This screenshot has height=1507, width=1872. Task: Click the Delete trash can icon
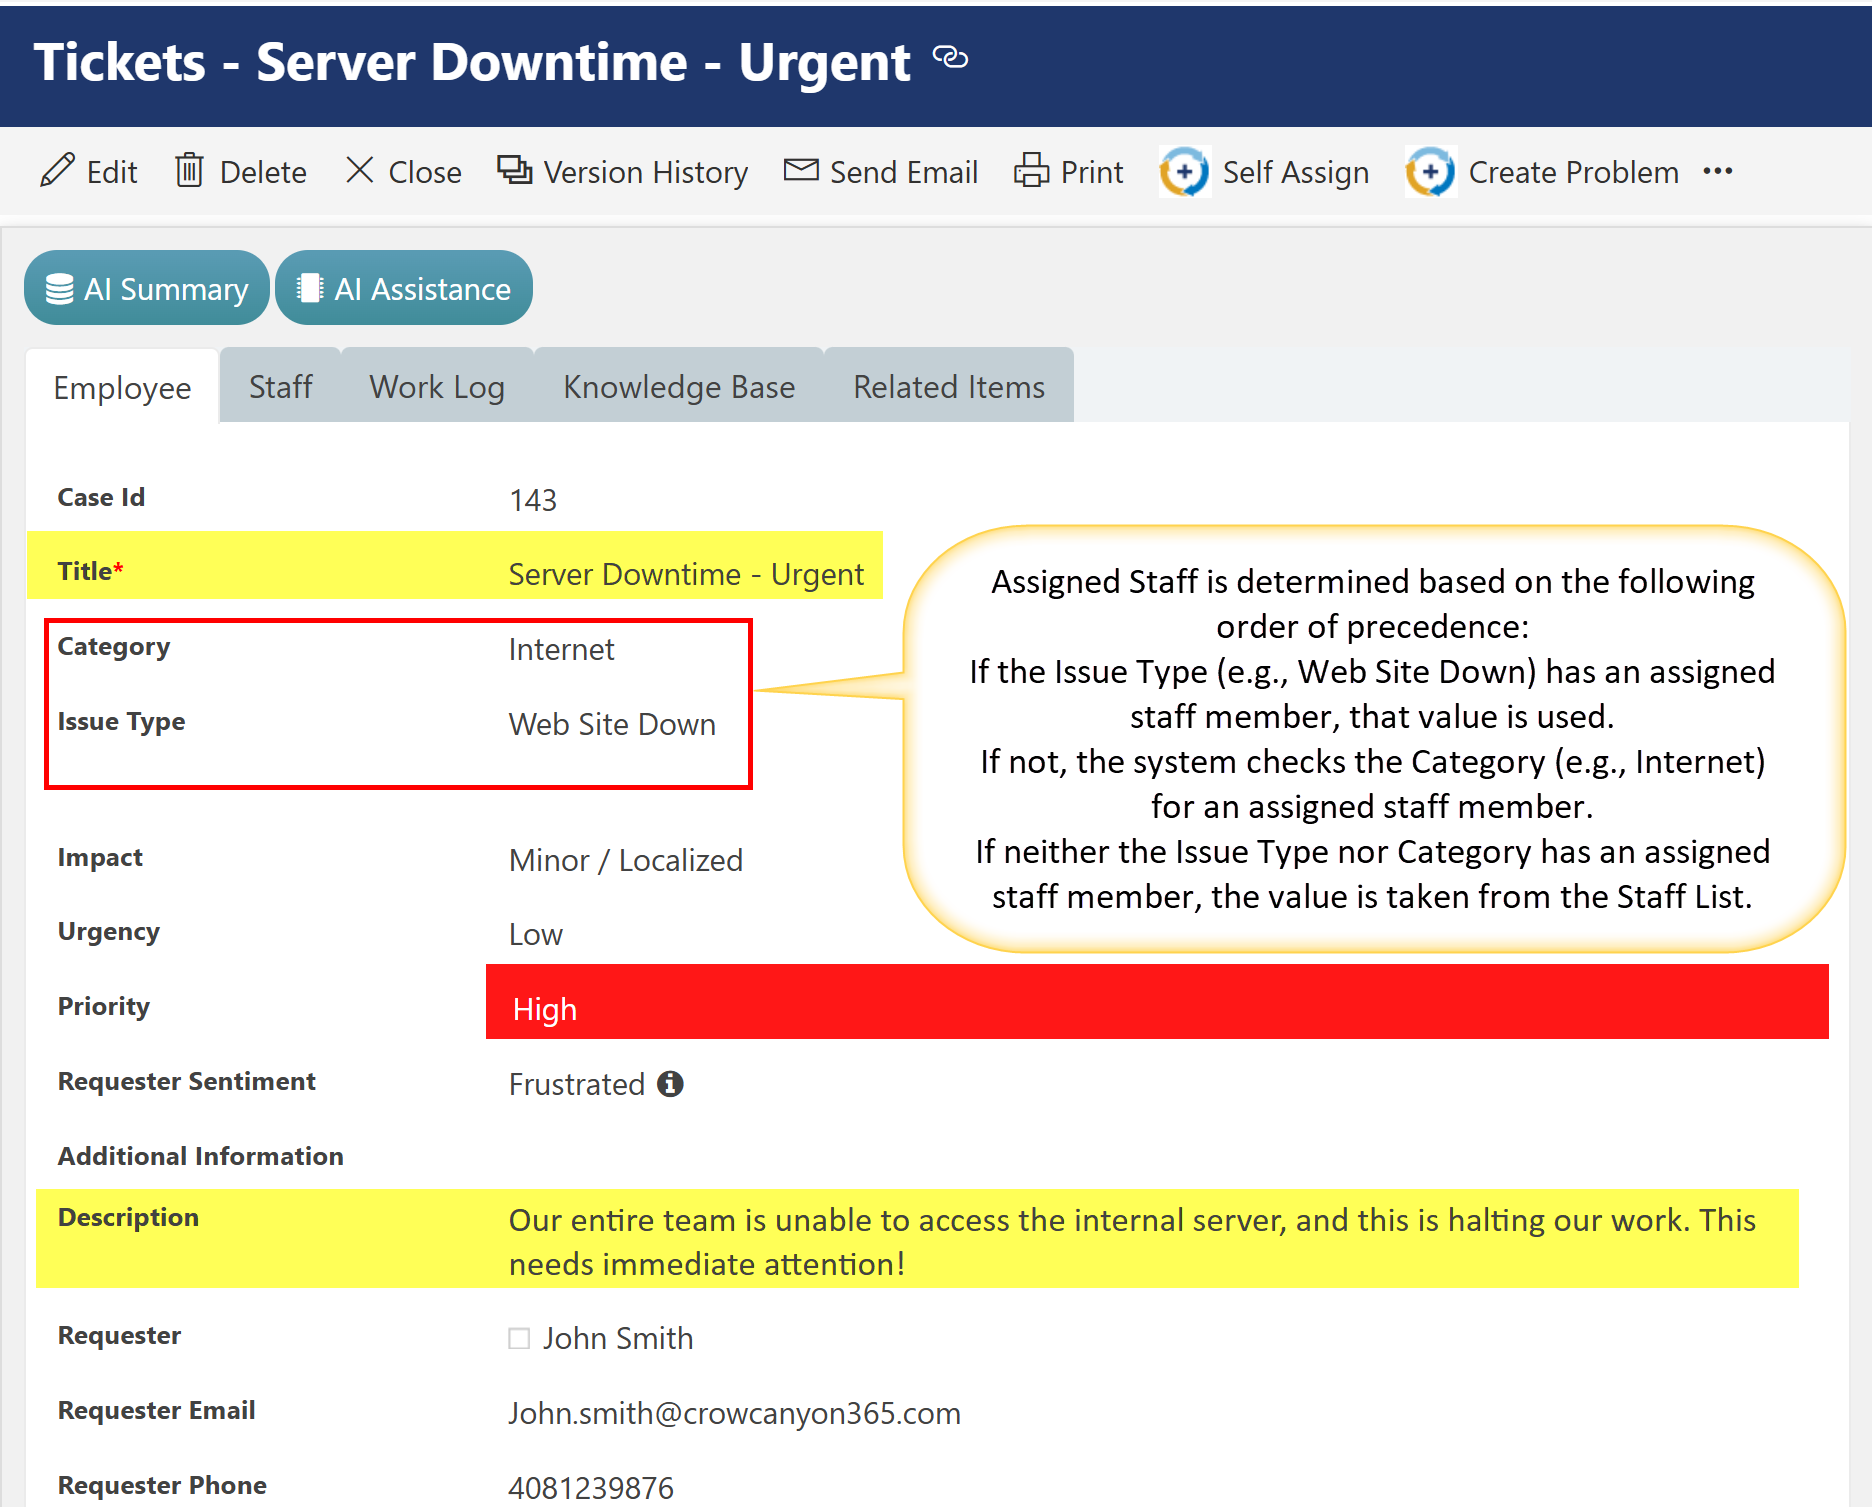click(x=190, y=171)
